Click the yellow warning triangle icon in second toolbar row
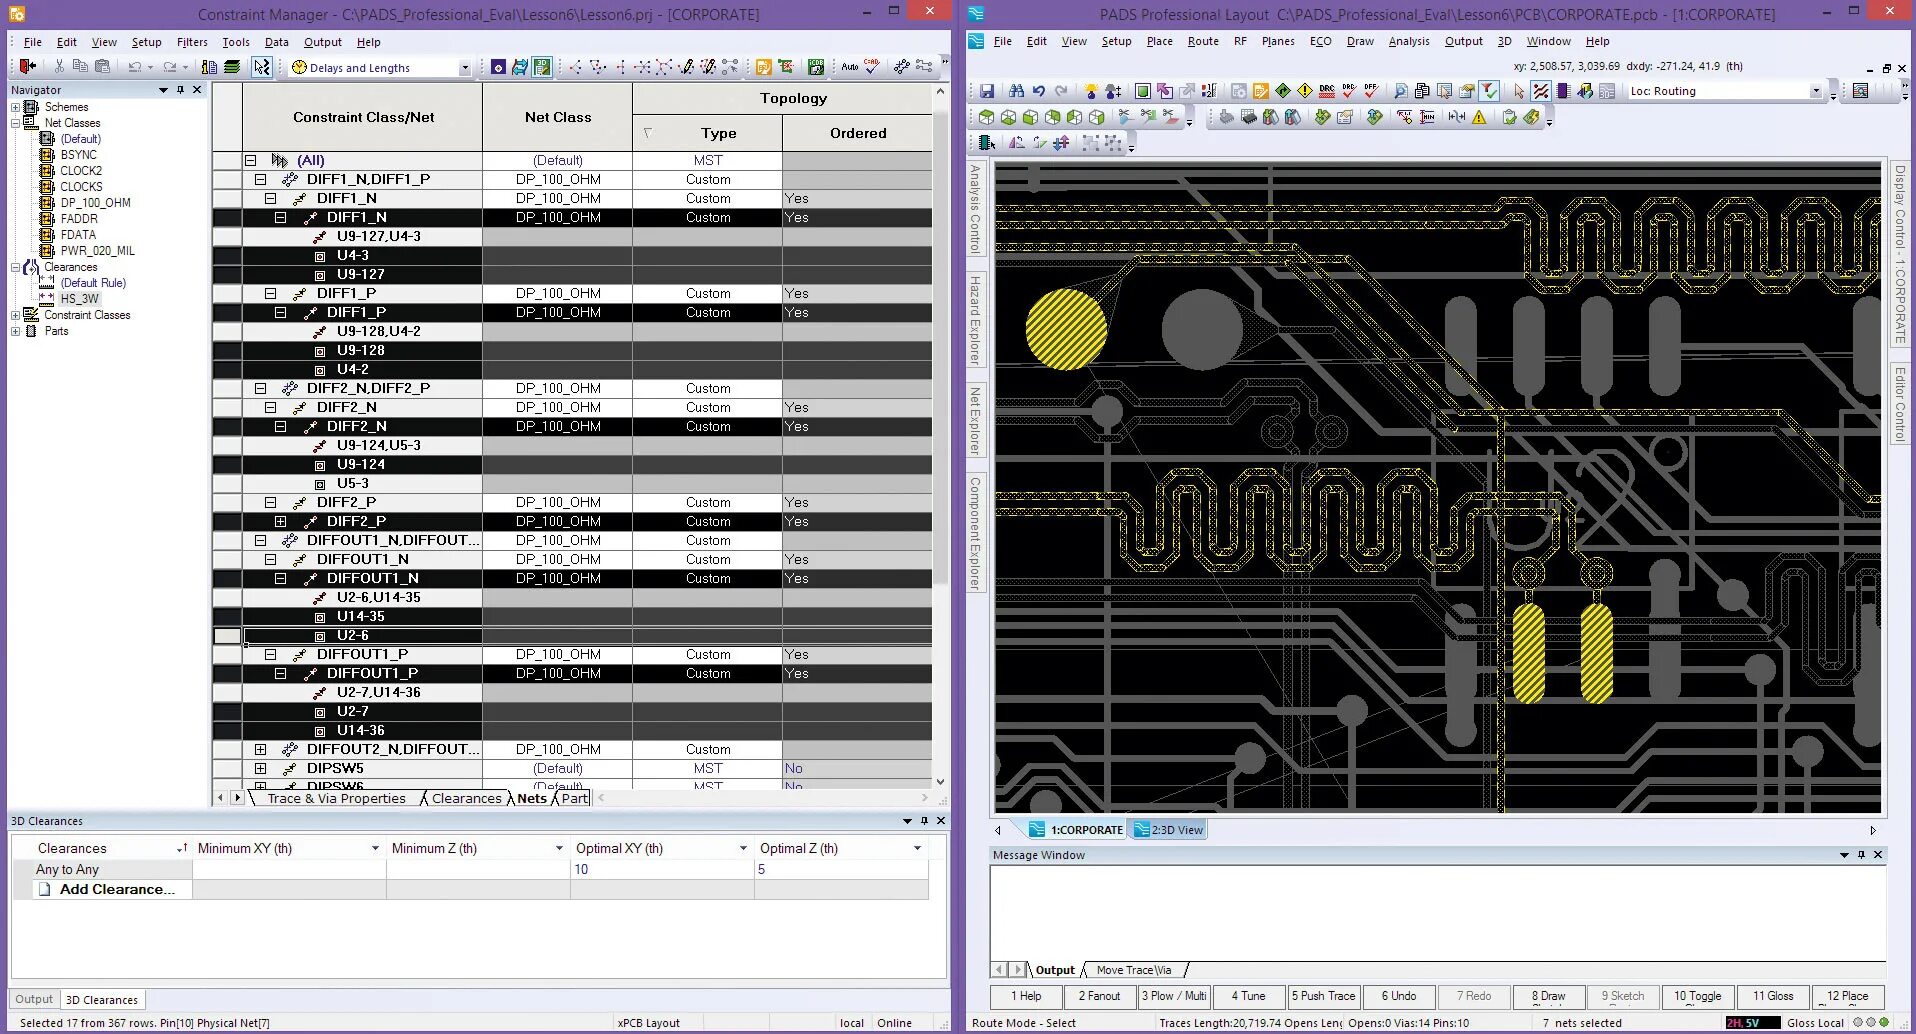The height and width of the screenshot is (1034, 1916). click(x=1479, y=117)
